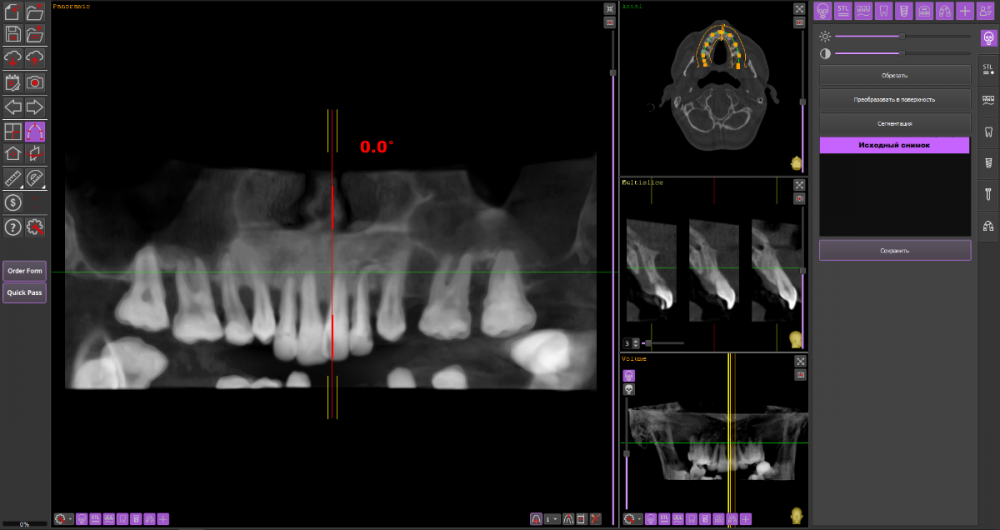Click the save floppy disk icon
The height and width of the screenshot is (530, 1000).
(x=13, y=35)
